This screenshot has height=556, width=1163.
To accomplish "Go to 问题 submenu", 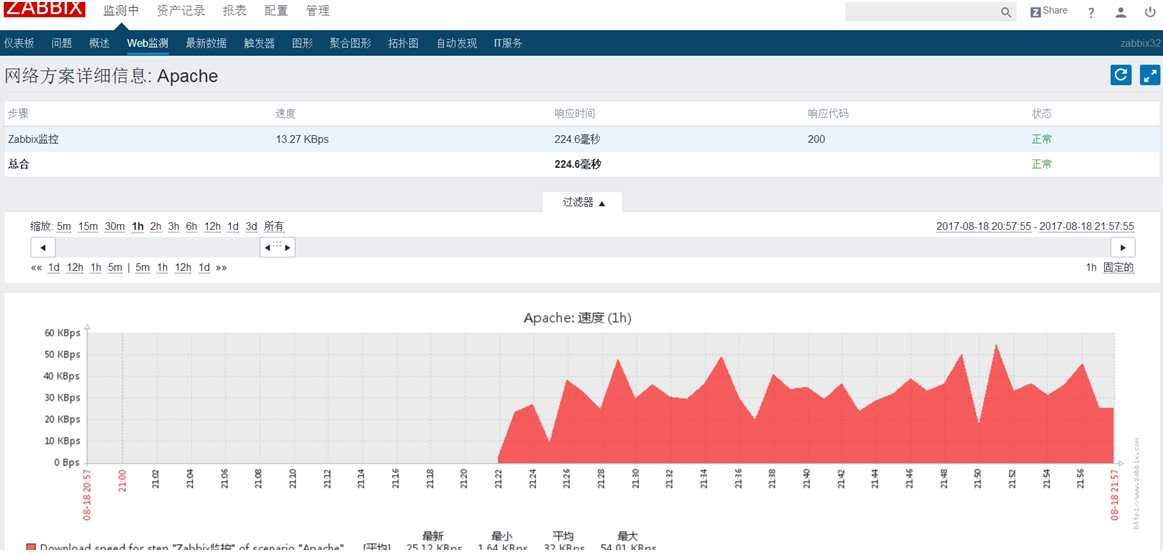I will click(x=62, y=43).
